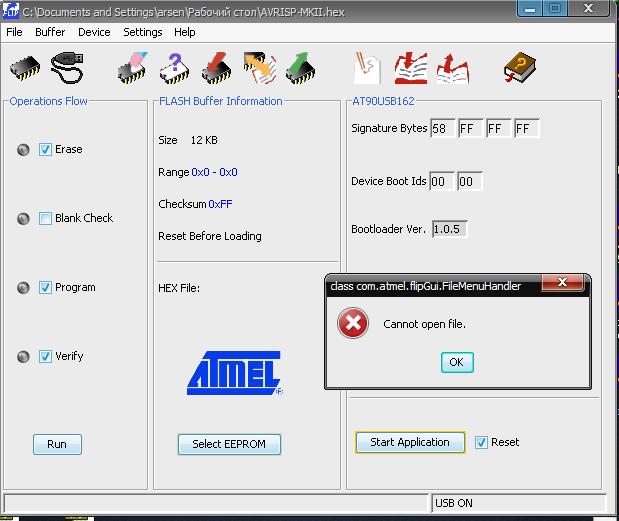Screen dimensions: 619x521
Task: Minimize the FLIP window
Action: coord(530,9)
